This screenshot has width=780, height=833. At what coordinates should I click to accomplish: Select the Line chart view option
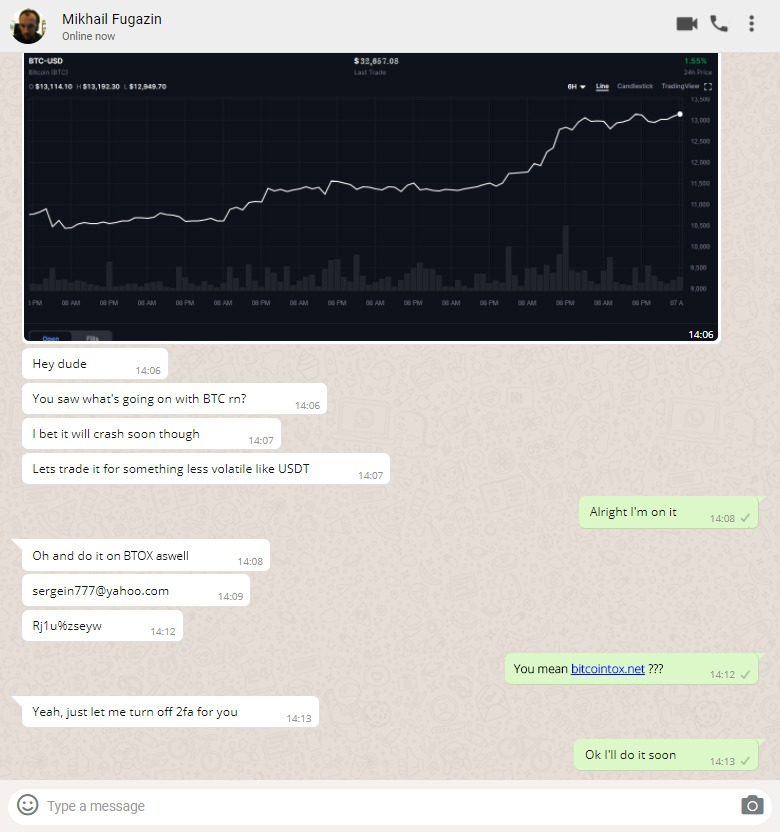pos(602,86)
